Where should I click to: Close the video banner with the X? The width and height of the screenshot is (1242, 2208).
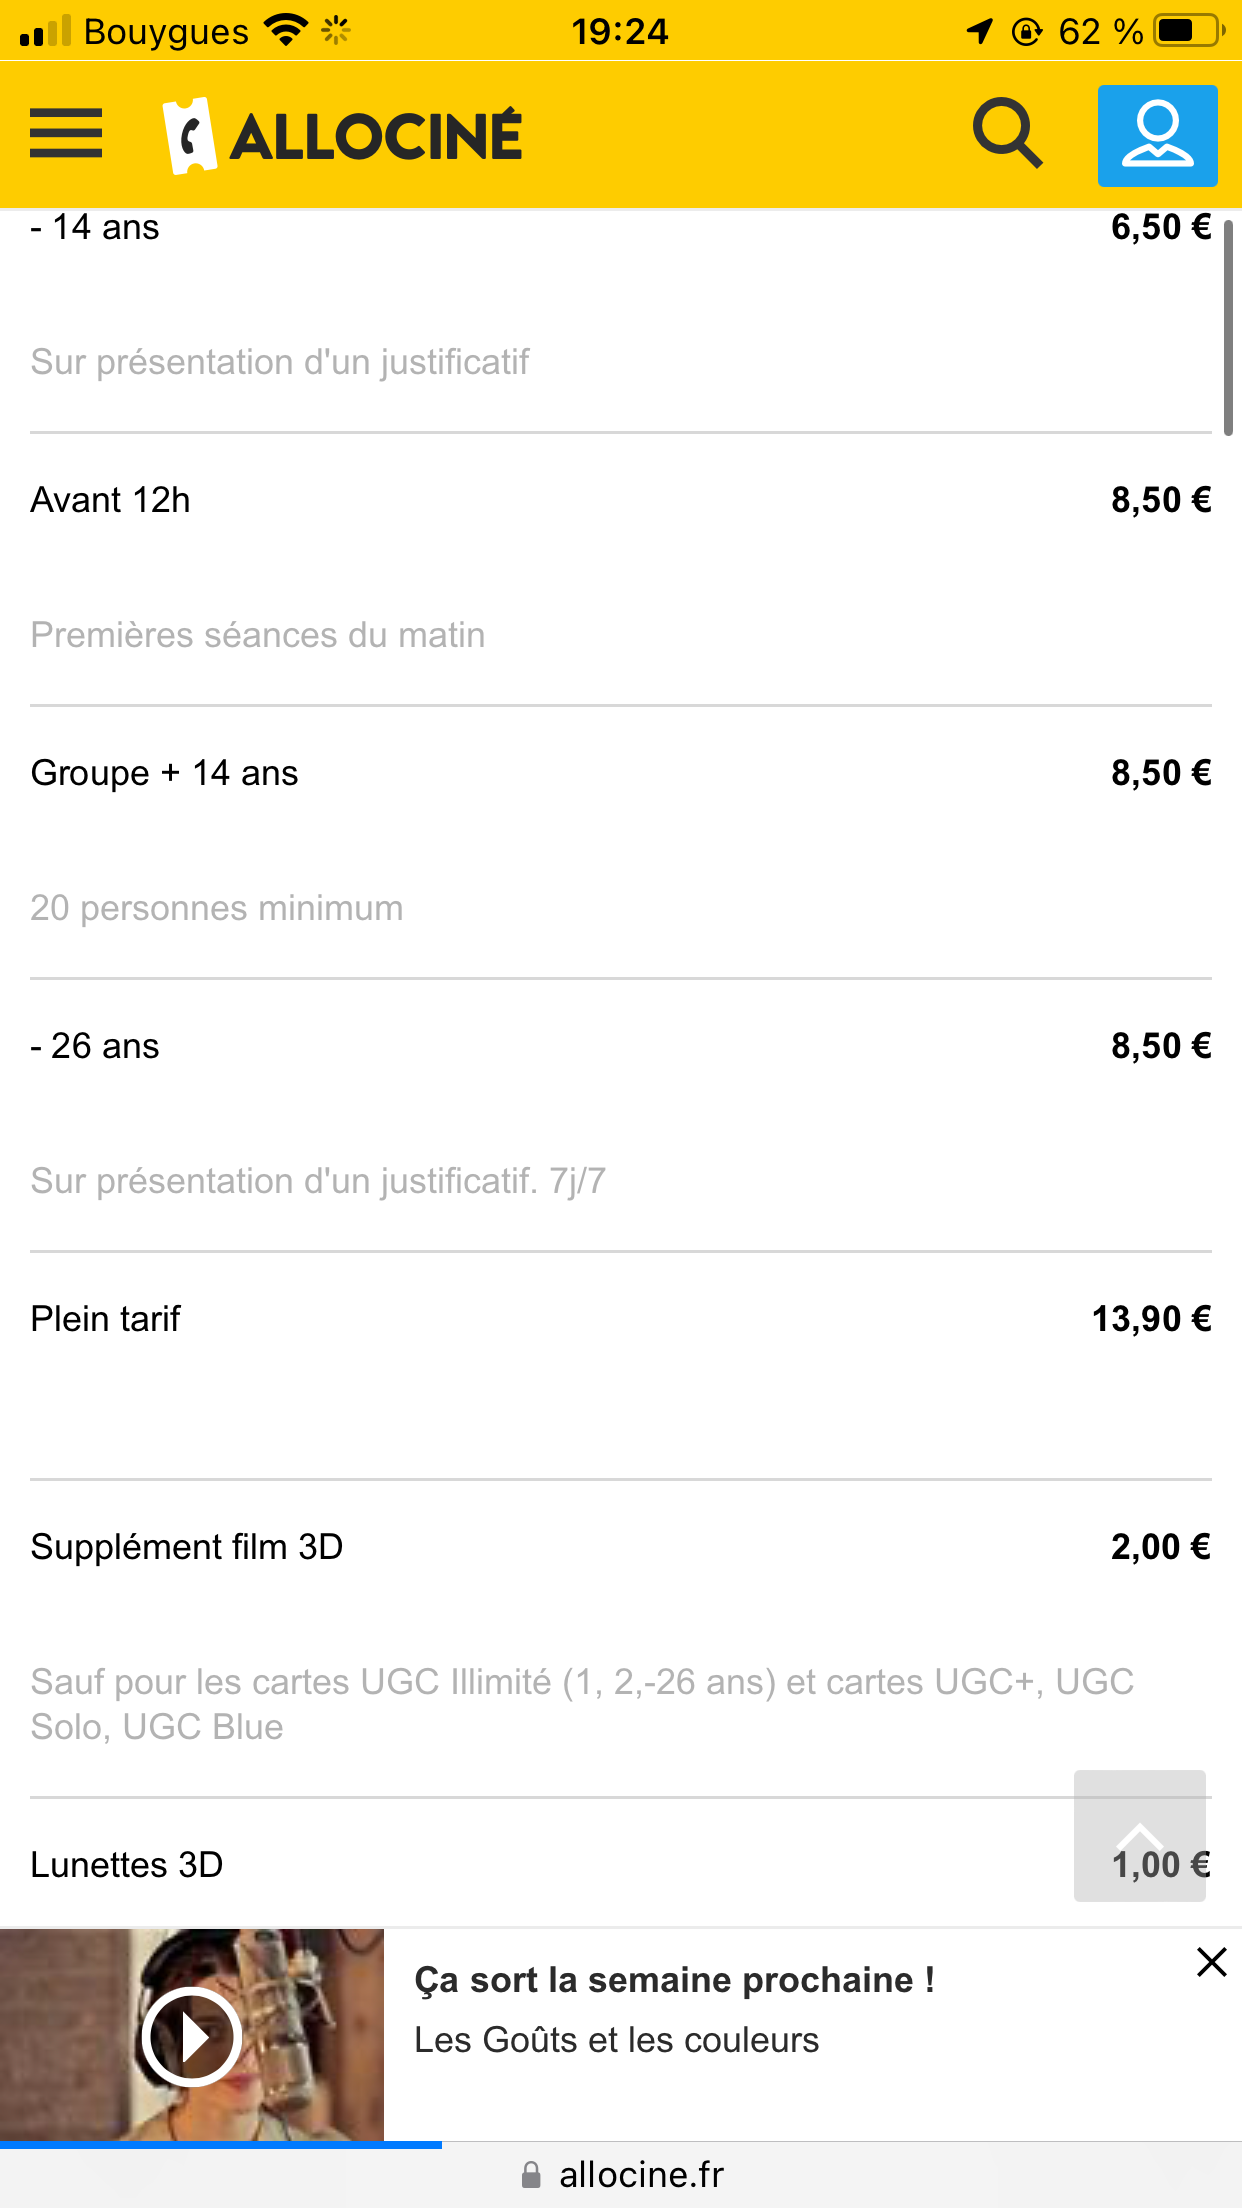pos(1211,1962)
